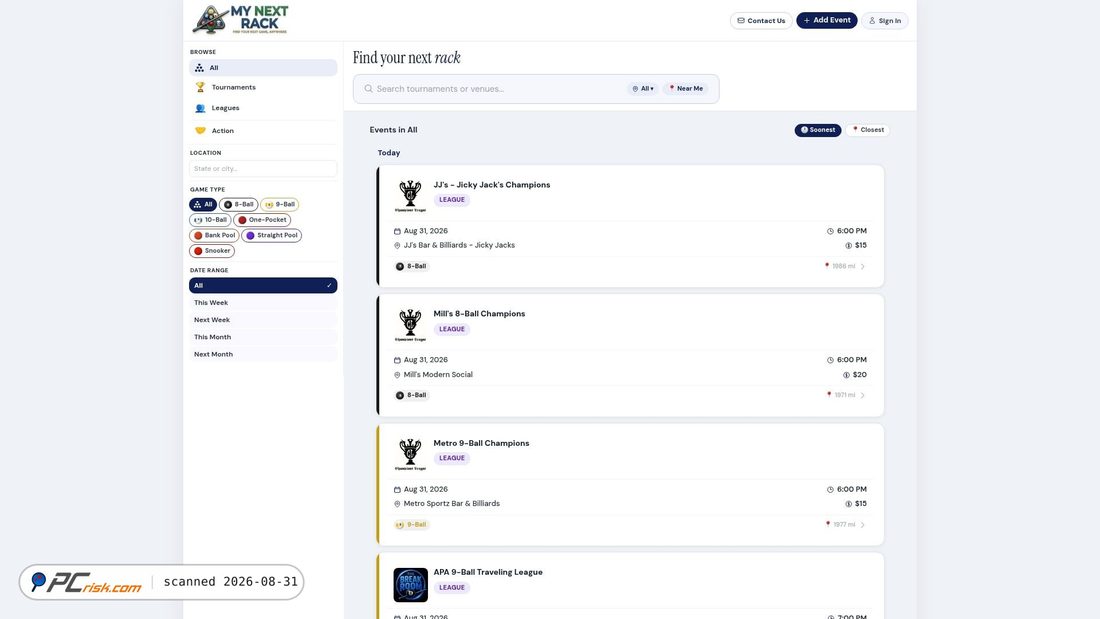1100x619 pixels.
Task: Click the trophy icon beside Tournaments
Action: [200, 87]
